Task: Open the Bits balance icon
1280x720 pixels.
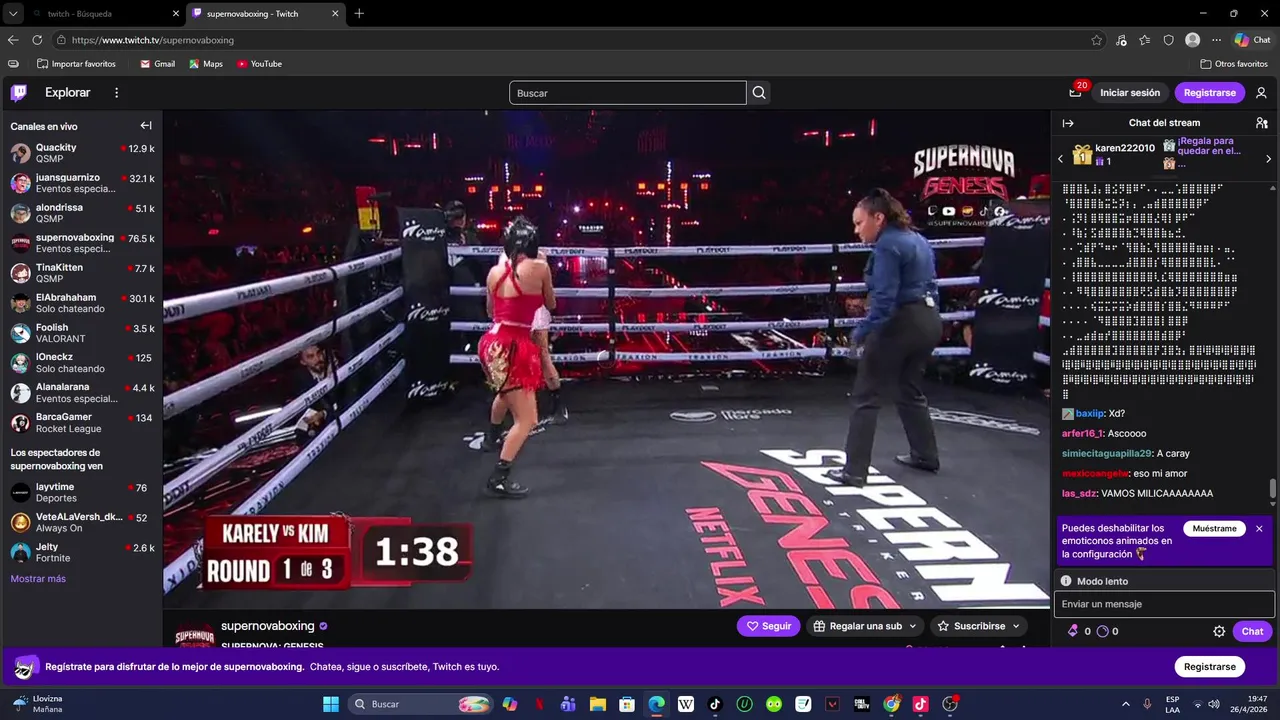Action: pos(1073,631)
